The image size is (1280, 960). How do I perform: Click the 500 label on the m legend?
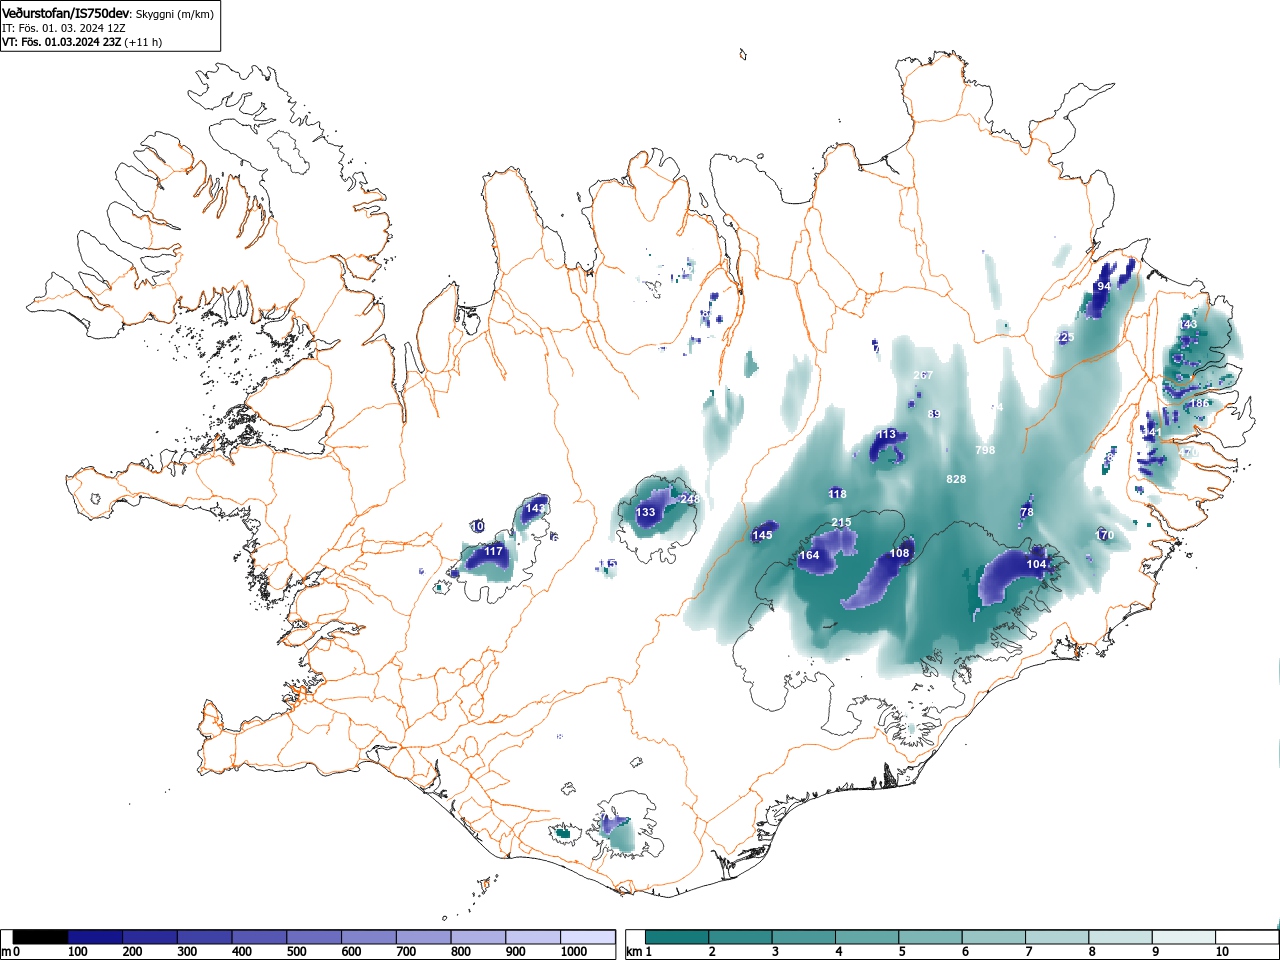pos(296,952)
